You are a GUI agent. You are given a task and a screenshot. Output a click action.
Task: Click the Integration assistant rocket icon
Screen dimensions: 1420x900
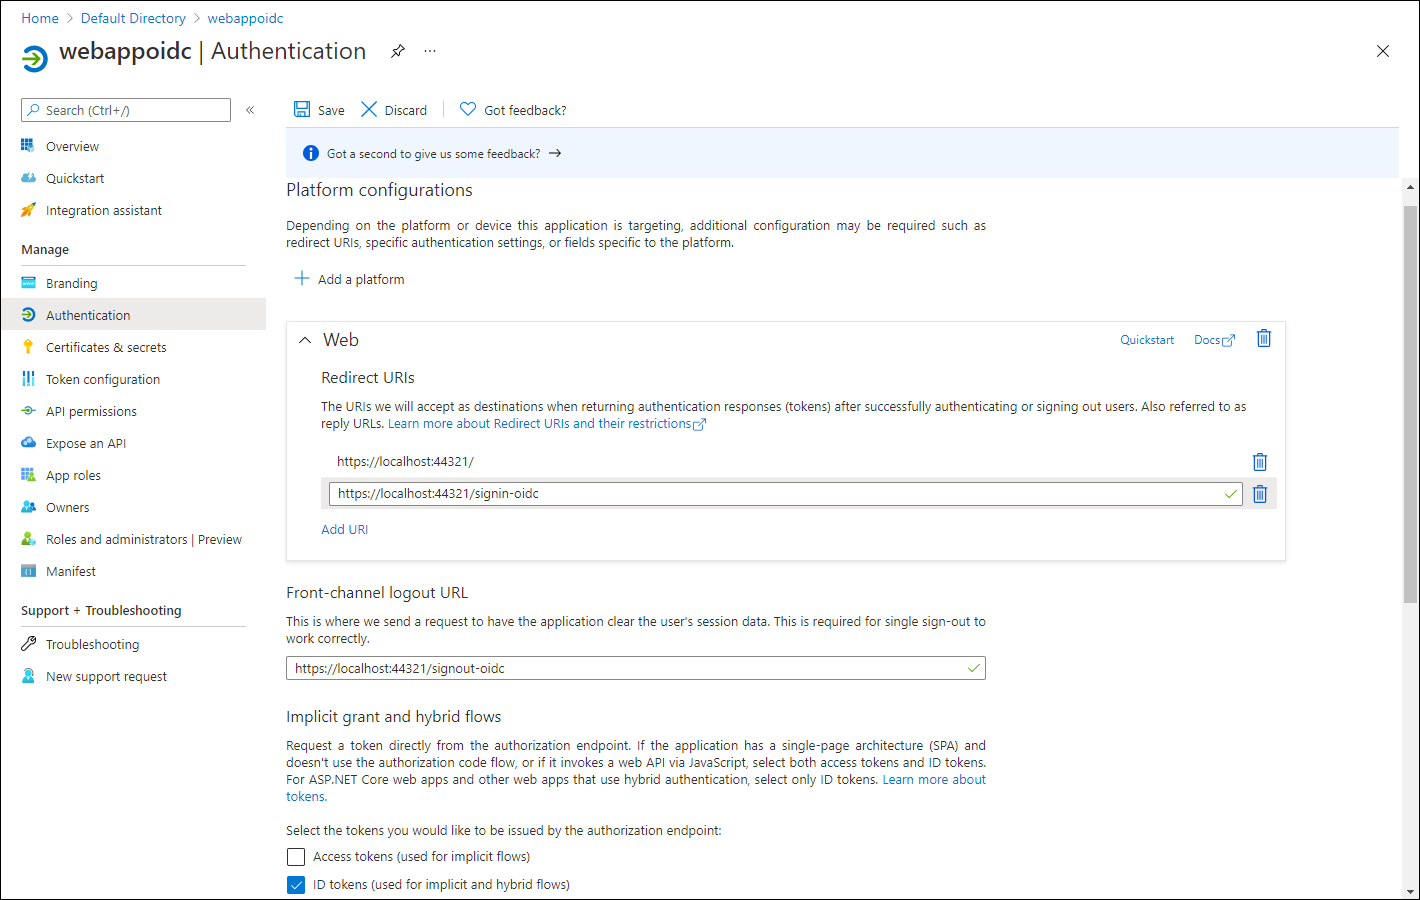click(28, 210)
